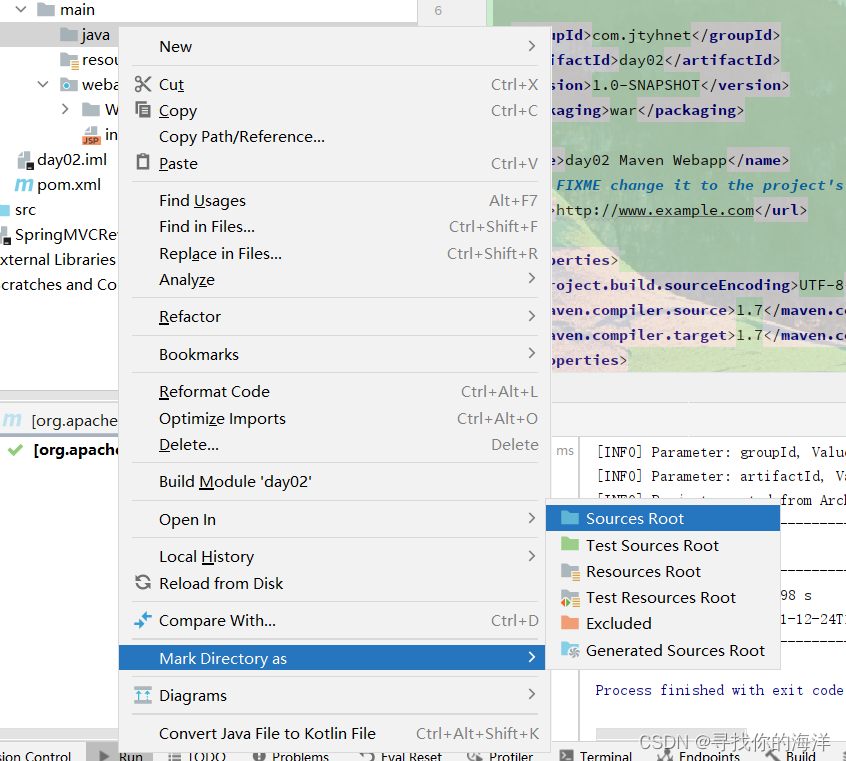Click the Terminal icon in bottom bar
The image size is (846, 761).
(567, 755)
